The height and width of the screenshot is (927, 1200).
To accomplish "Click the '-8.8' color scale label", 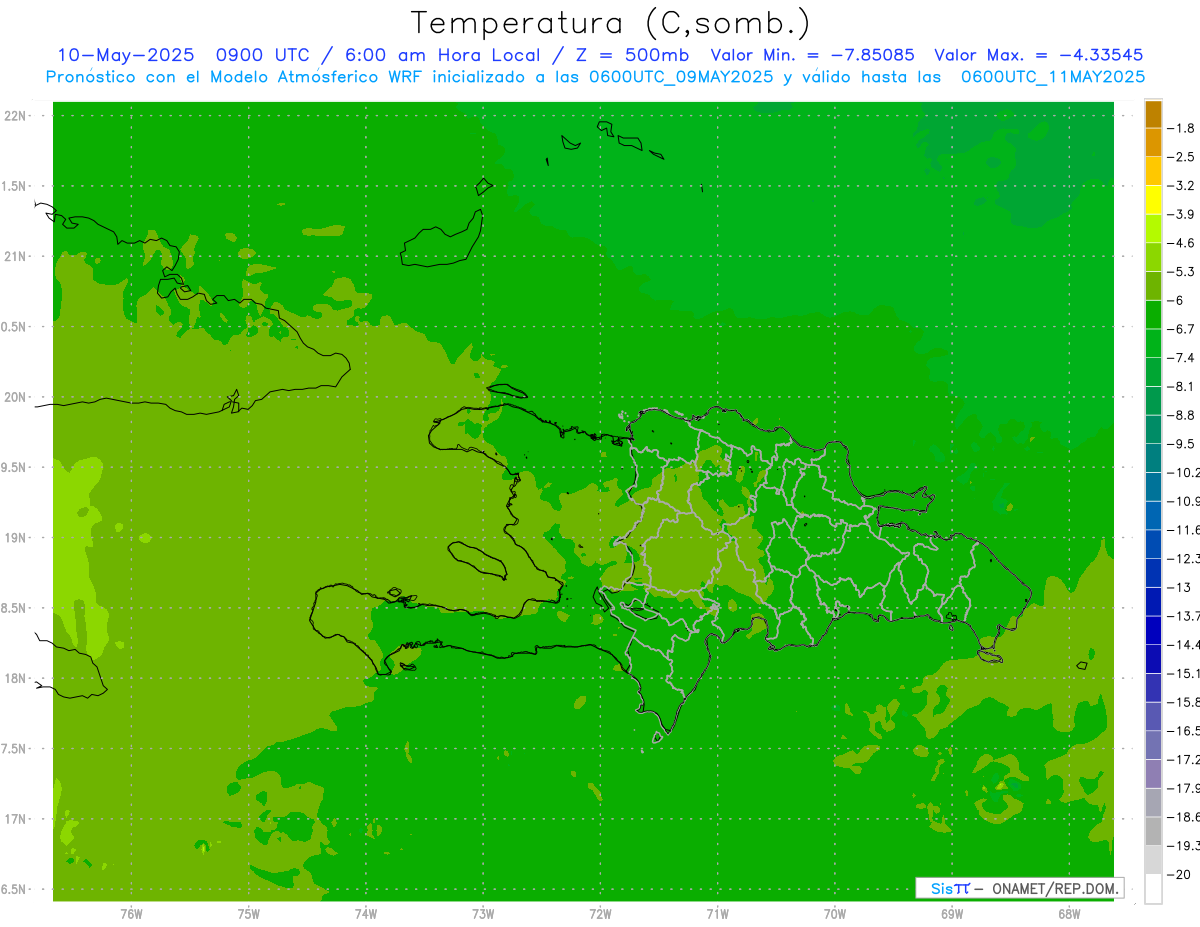I will pyautogui.click(x=1185, y=415).
